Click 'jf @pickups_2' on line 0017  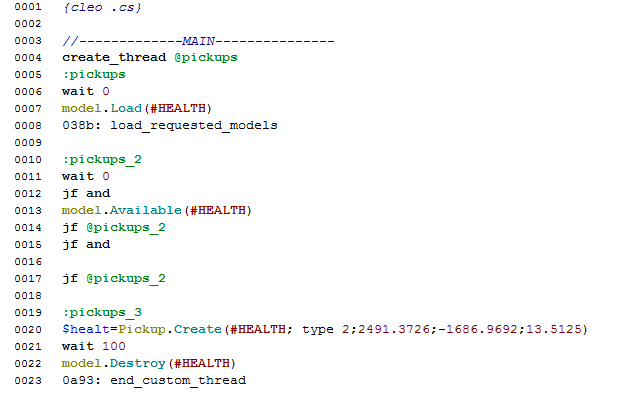coord(114,279)
